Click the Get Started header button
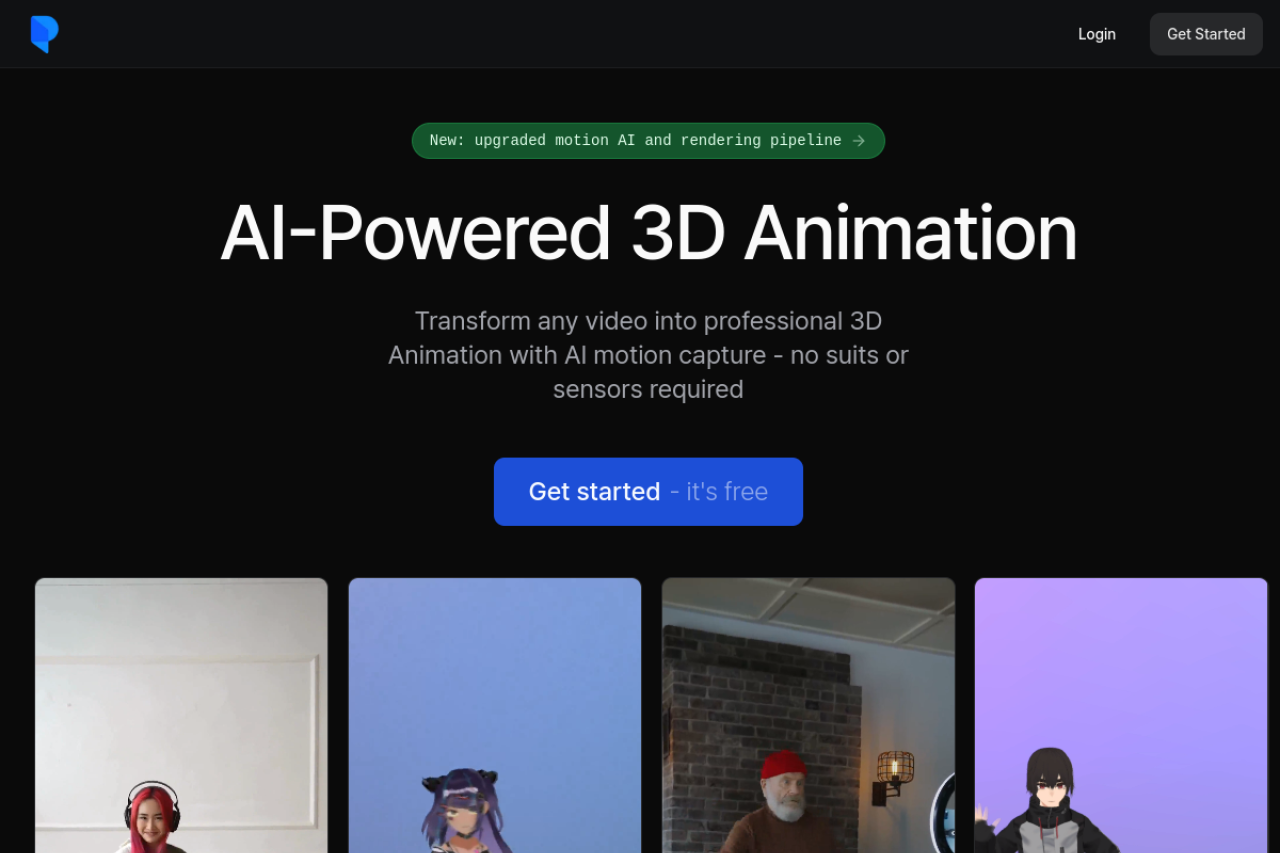Viewport: 1280px width, 853px height. click(1206, 34)
